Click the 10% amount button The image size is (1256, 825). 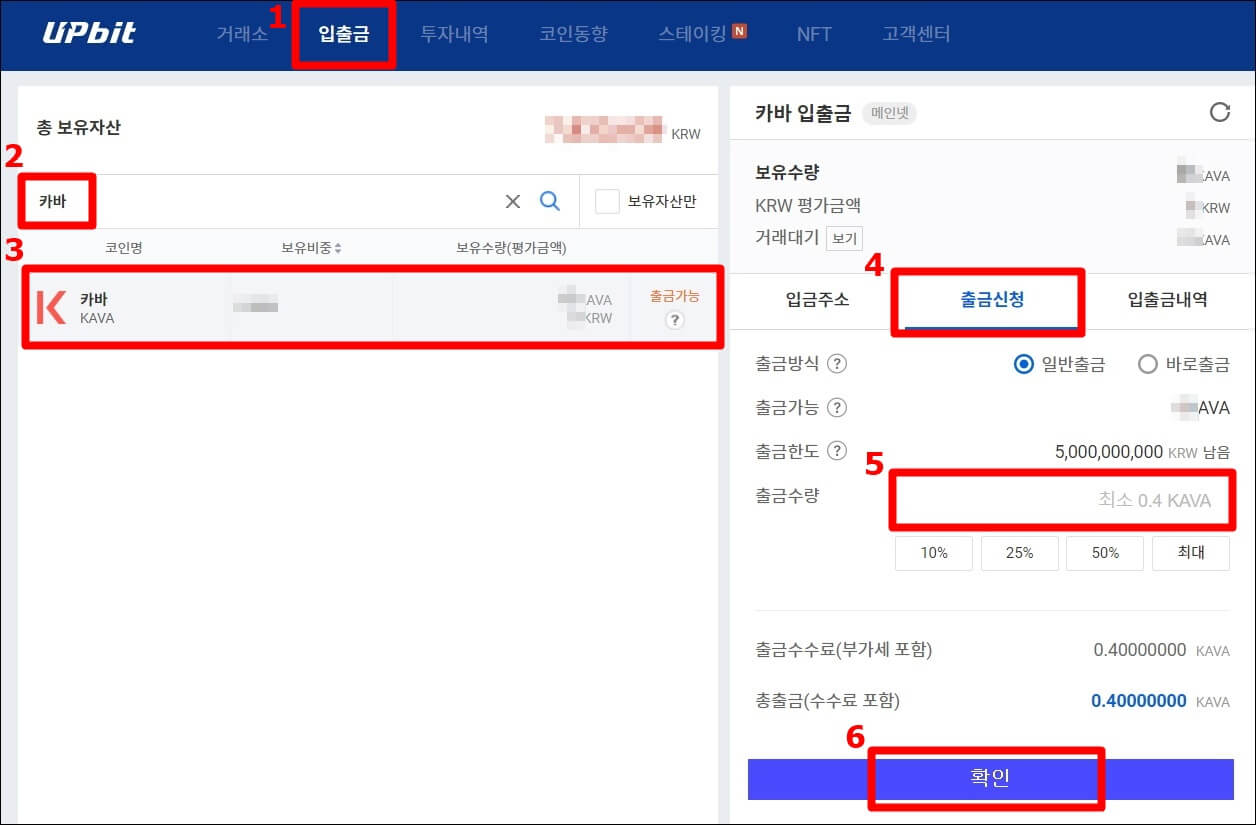[934, 553]
